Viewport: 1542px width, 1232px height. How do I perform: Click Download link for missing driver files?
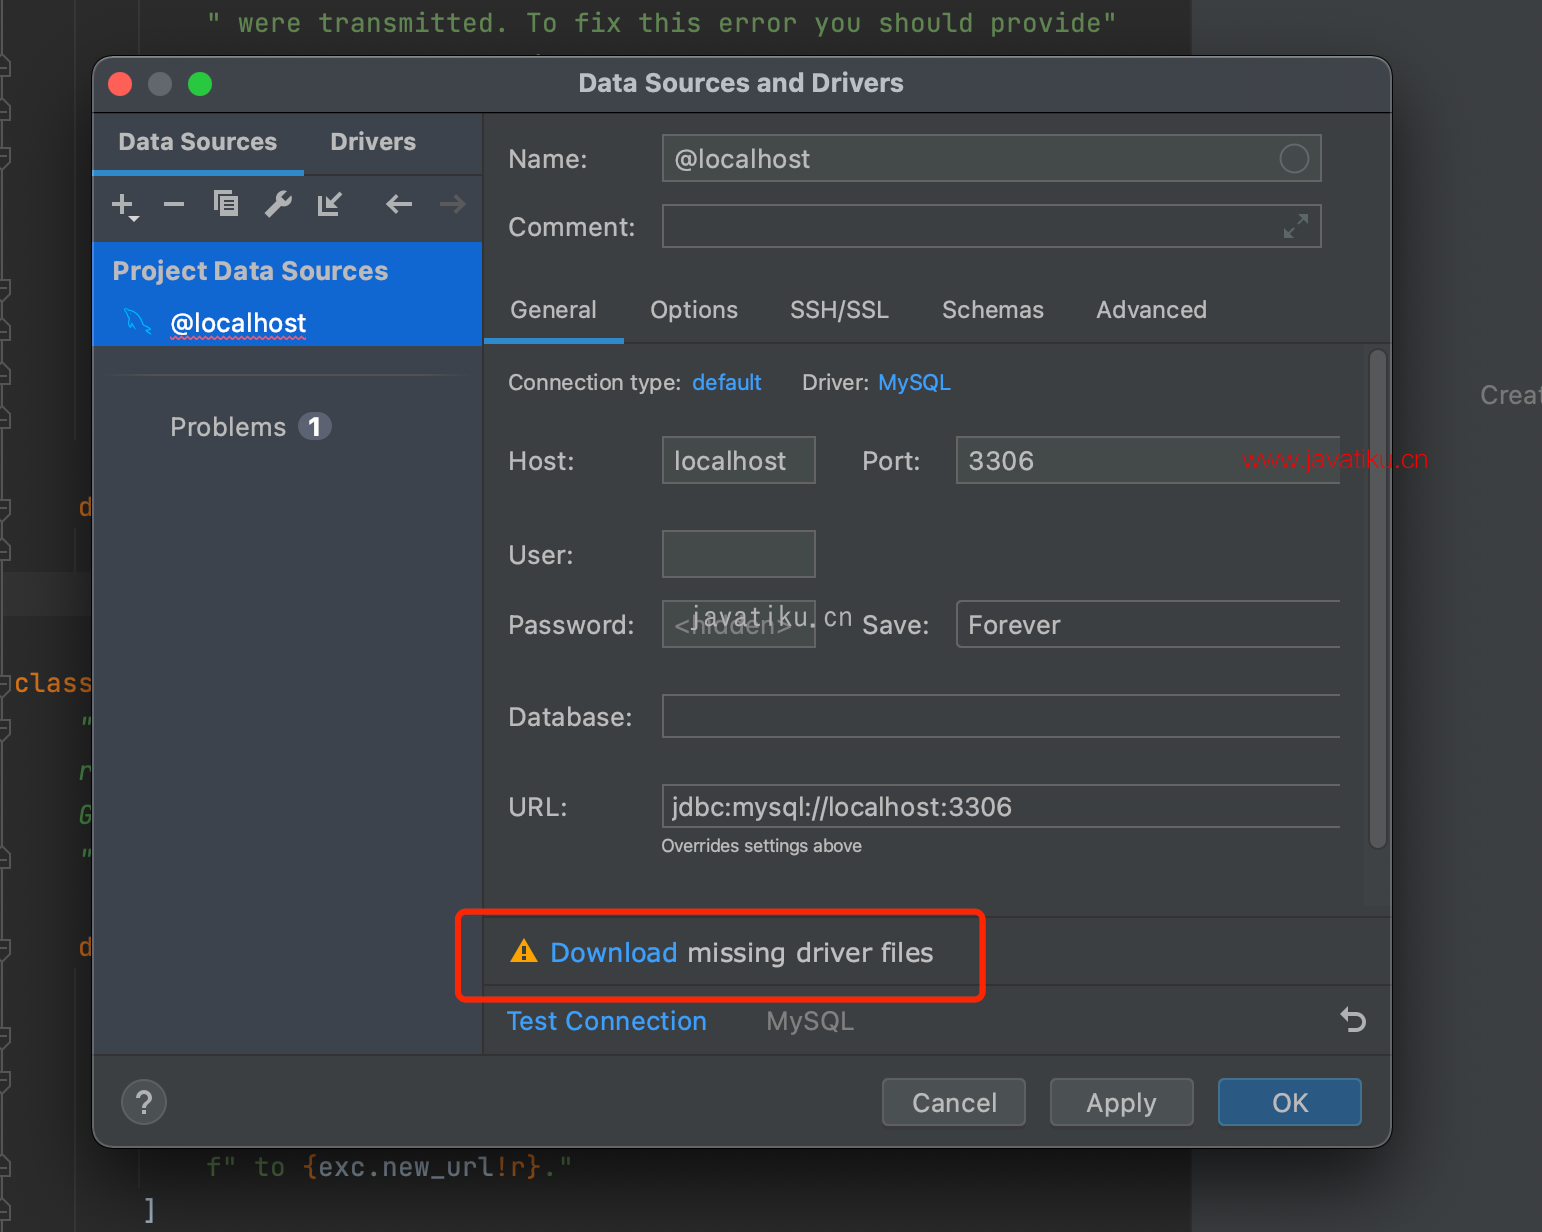click(x=614, y=953)
